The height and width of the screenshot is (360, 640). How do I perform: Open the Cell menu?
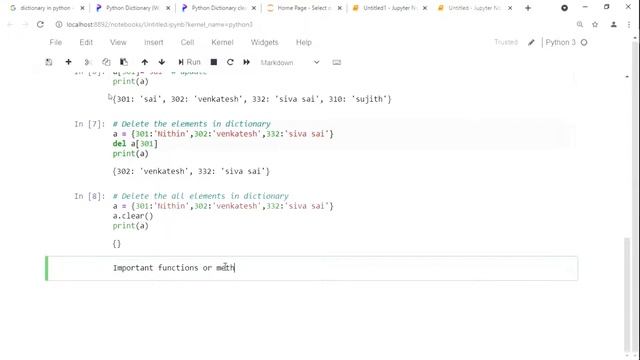point(187,42)
